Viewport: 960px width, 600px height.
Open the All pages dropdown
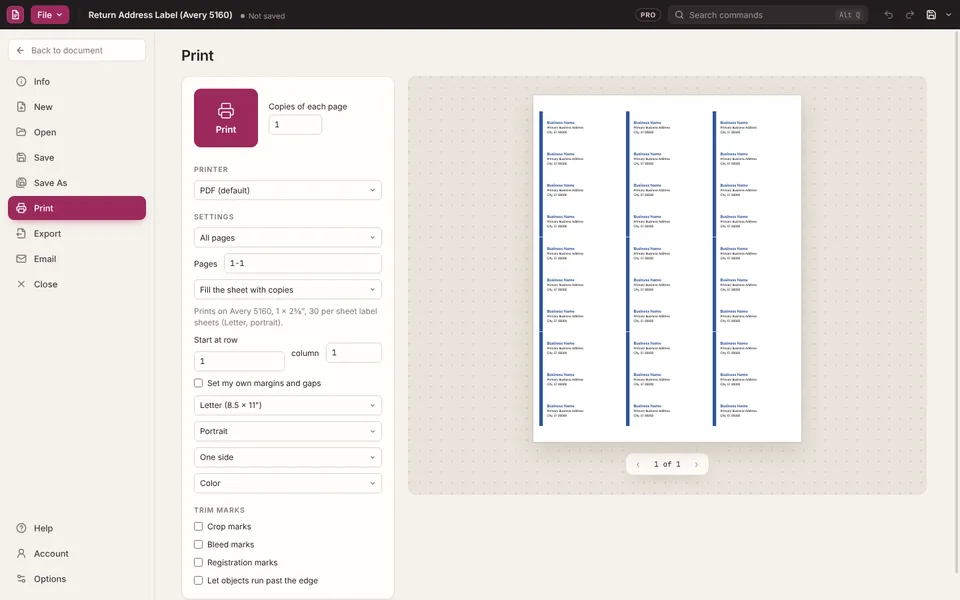click(x=288, y=238)
